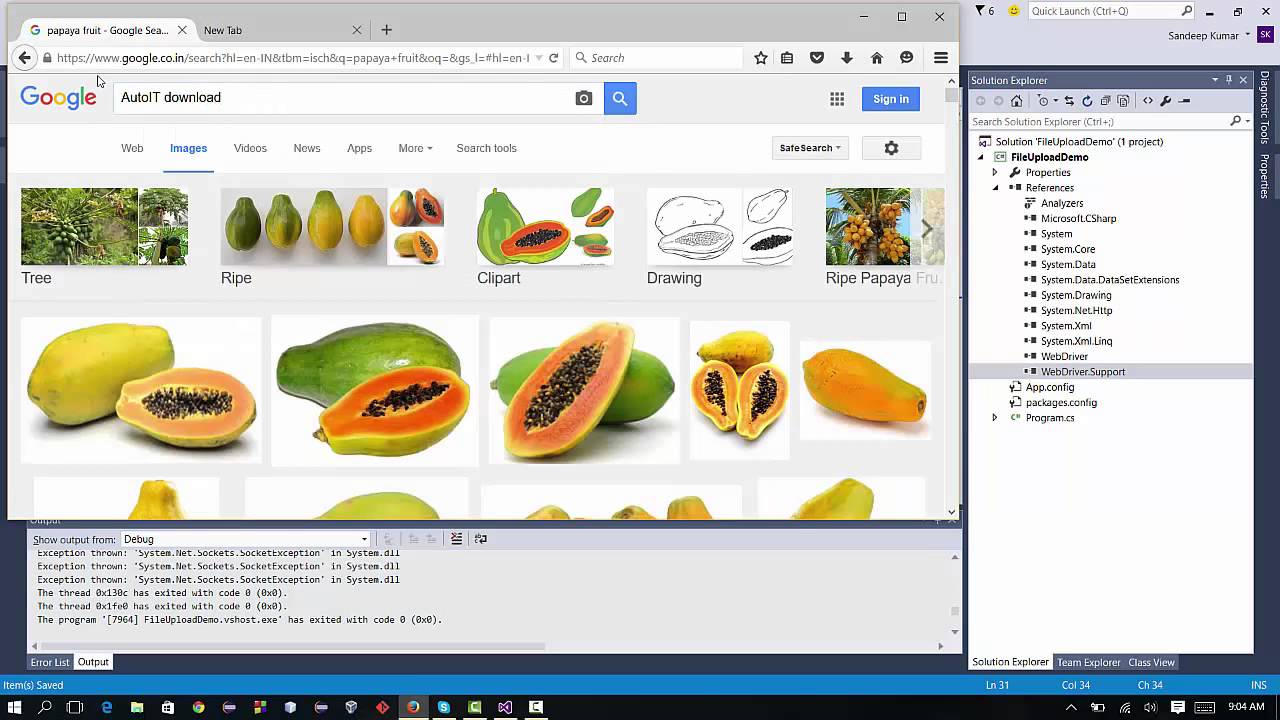Go to the Firefox home page icon
The width and height of the screenshot is (1280, 720).
(x=877, y=58)
